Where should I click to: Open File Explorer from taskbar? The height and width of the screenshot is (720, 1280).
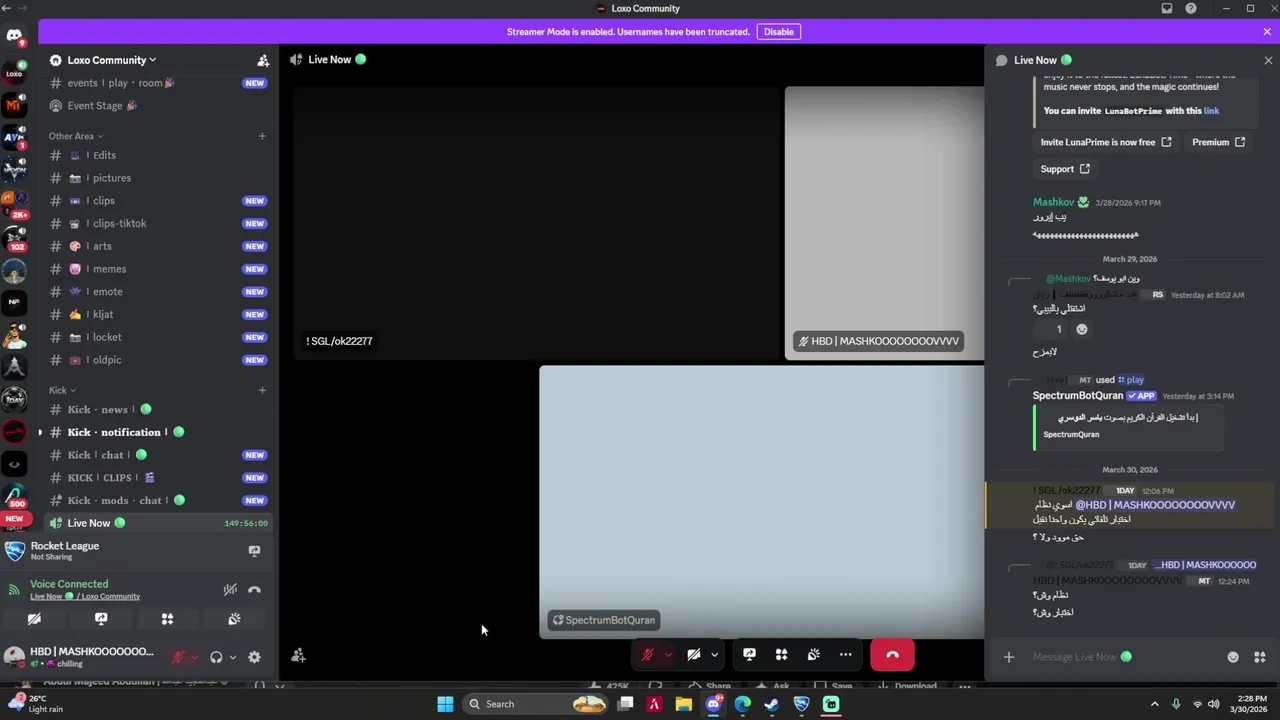click(x=683, y=704)
